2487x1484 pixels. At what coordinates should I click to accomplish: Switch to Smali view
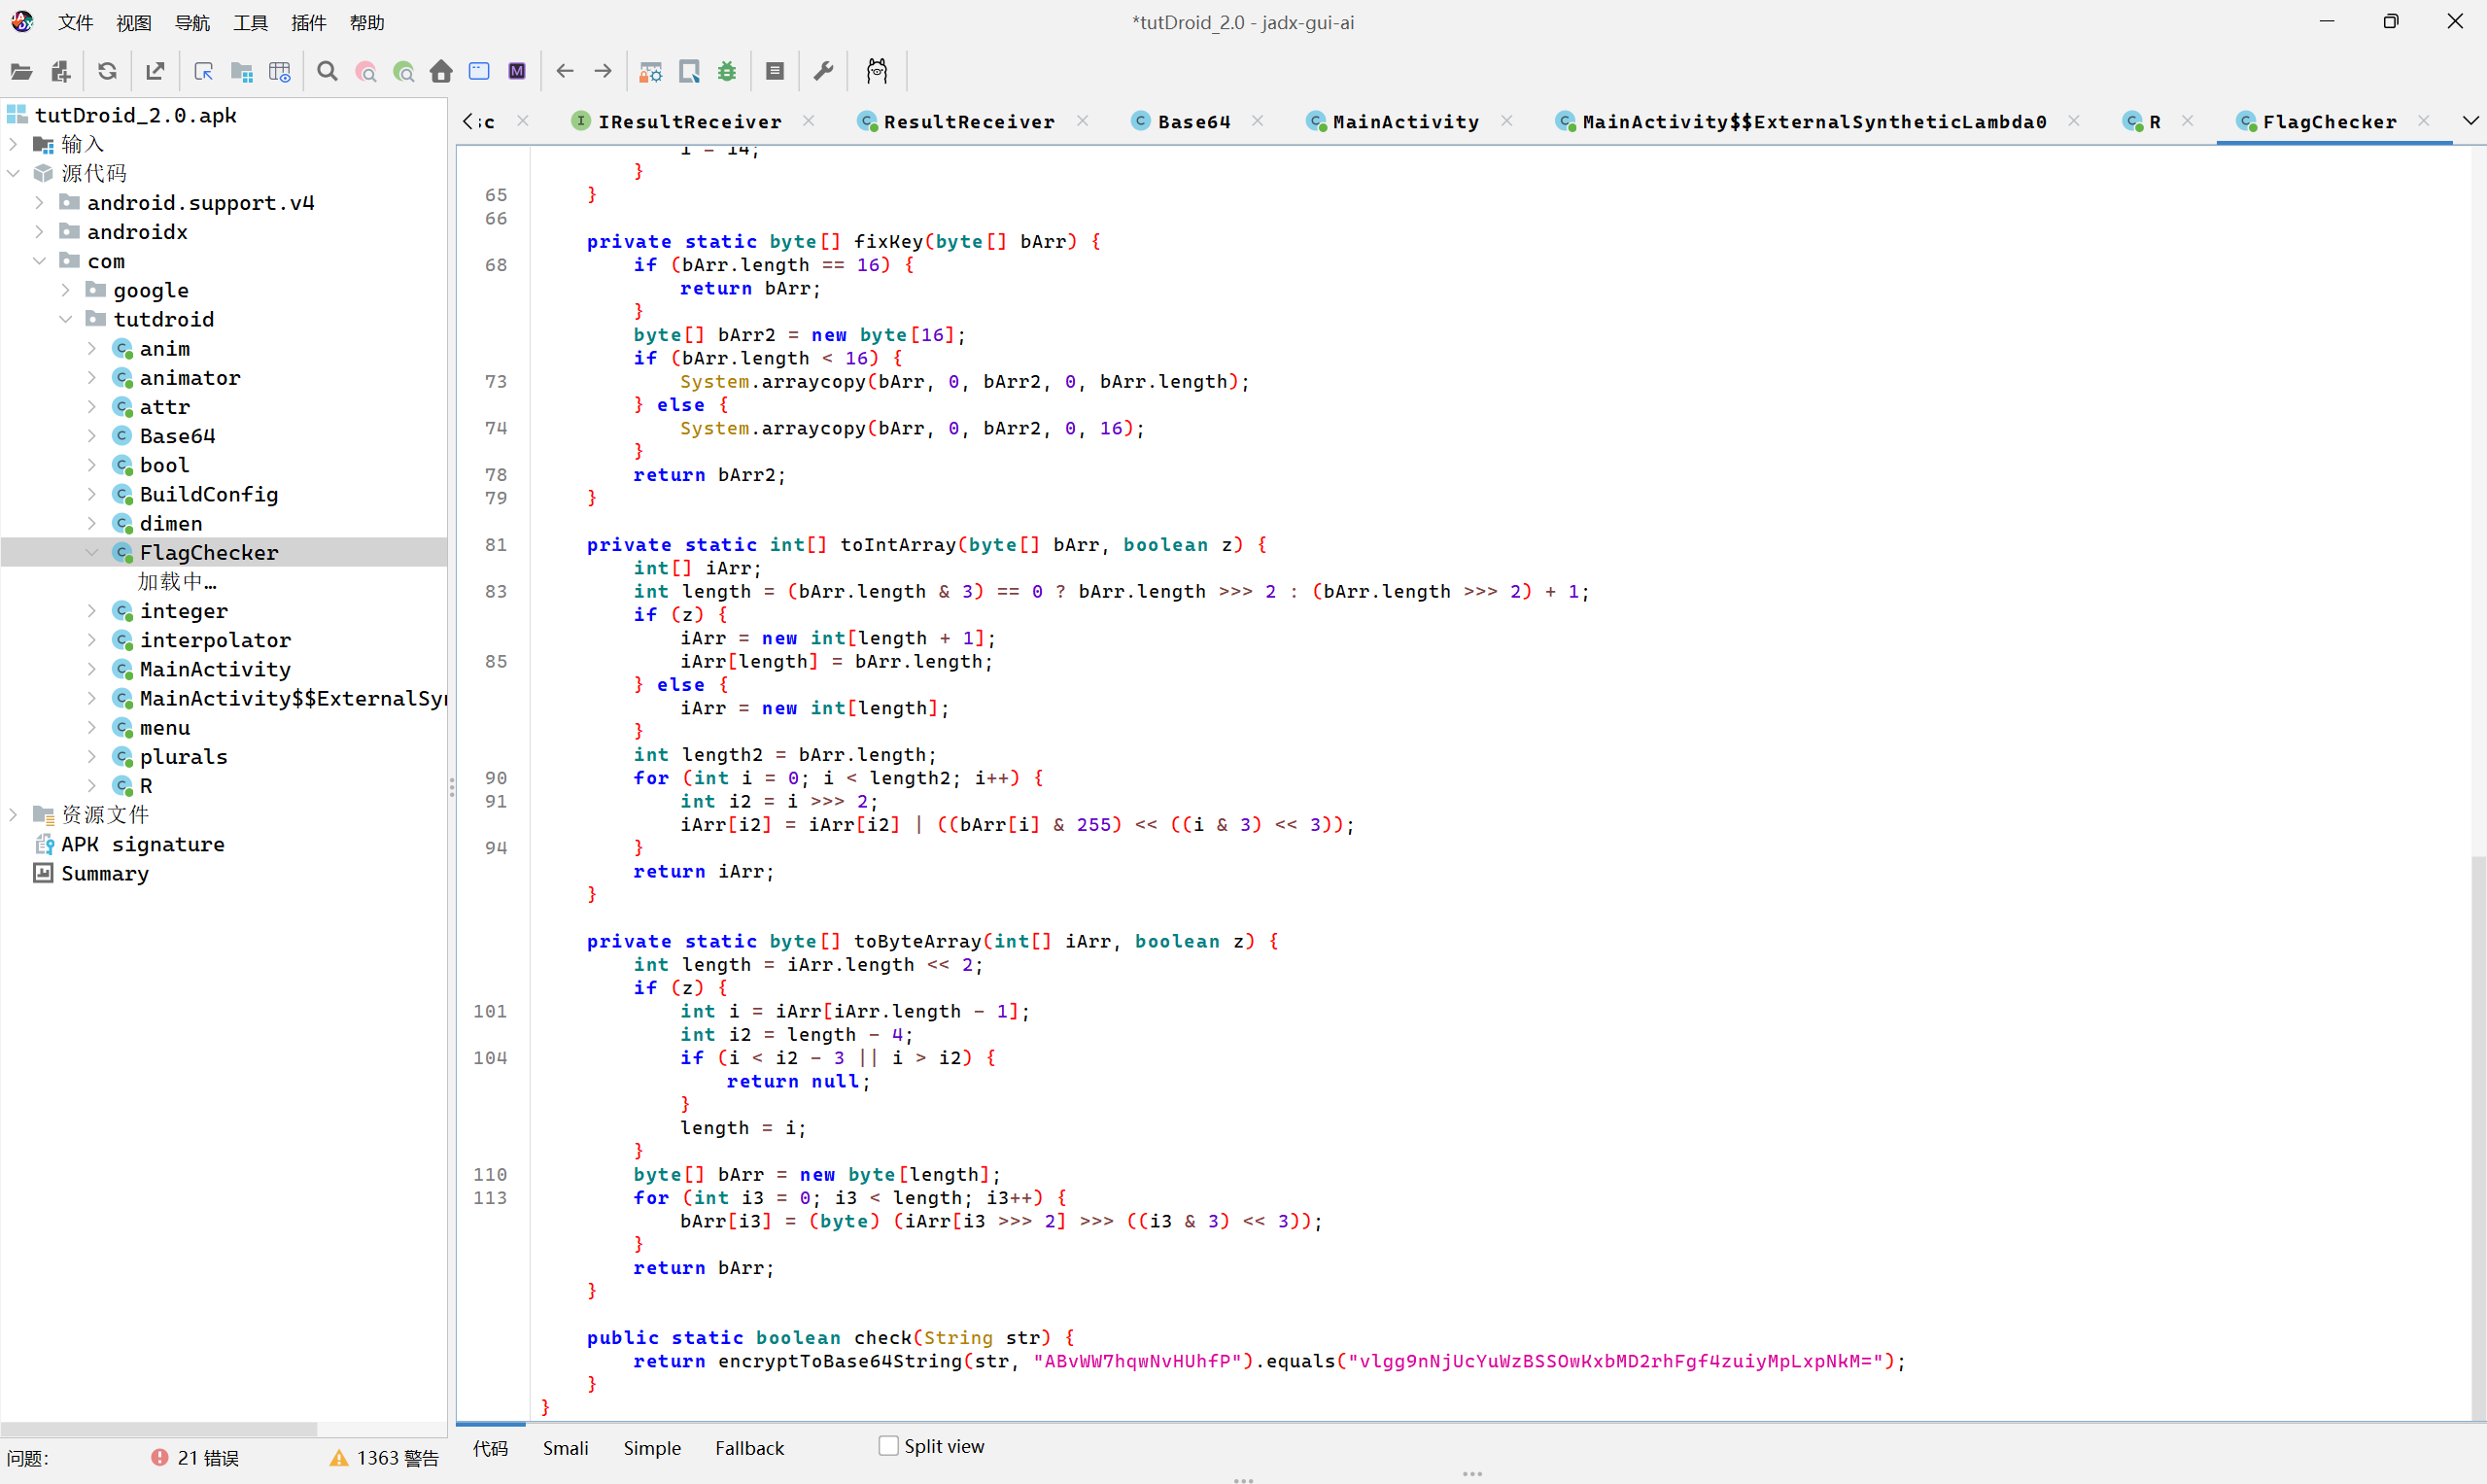(x=565, y=1447)
